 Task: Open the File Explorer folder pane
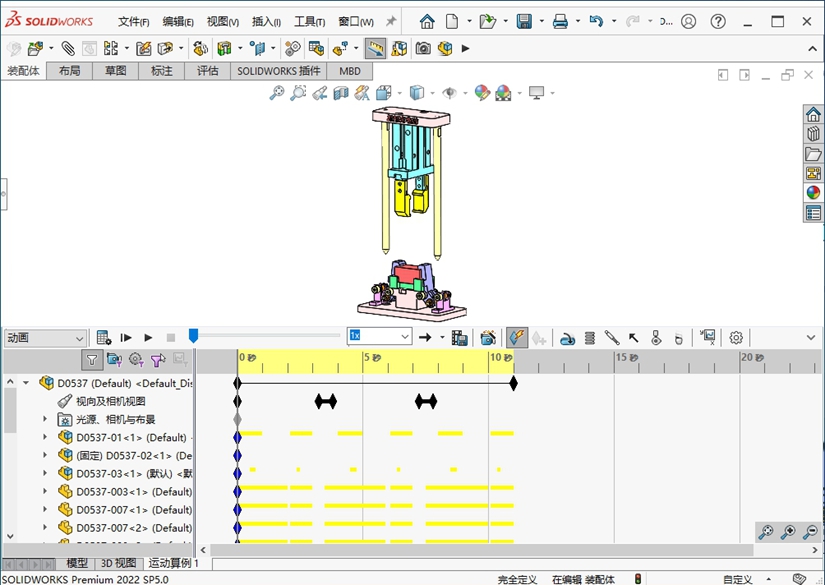pyautogui.click(x=813, y=154)
